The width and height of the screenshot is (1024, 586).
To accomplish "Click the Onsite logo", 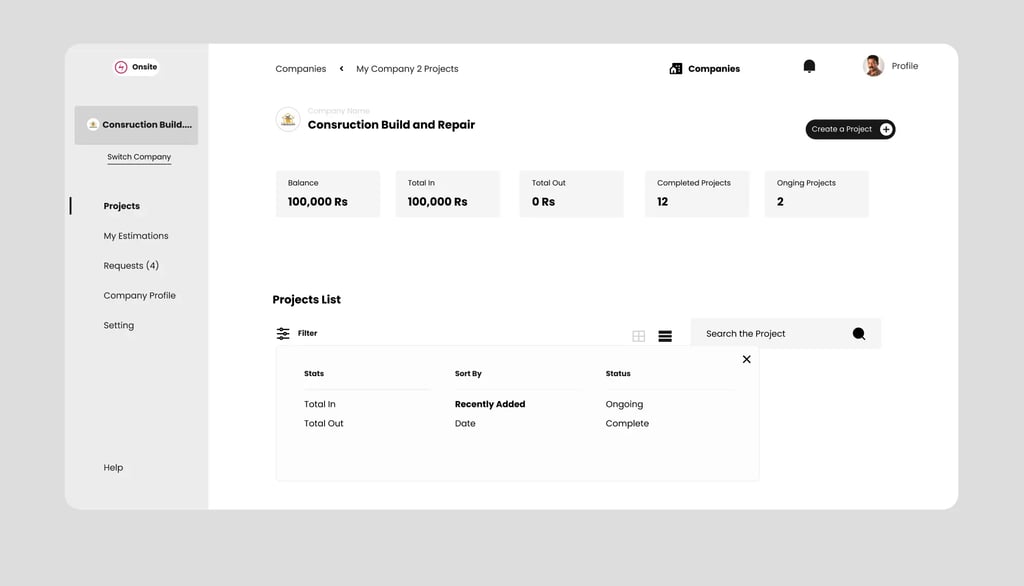I will click(x=136, y=67).
